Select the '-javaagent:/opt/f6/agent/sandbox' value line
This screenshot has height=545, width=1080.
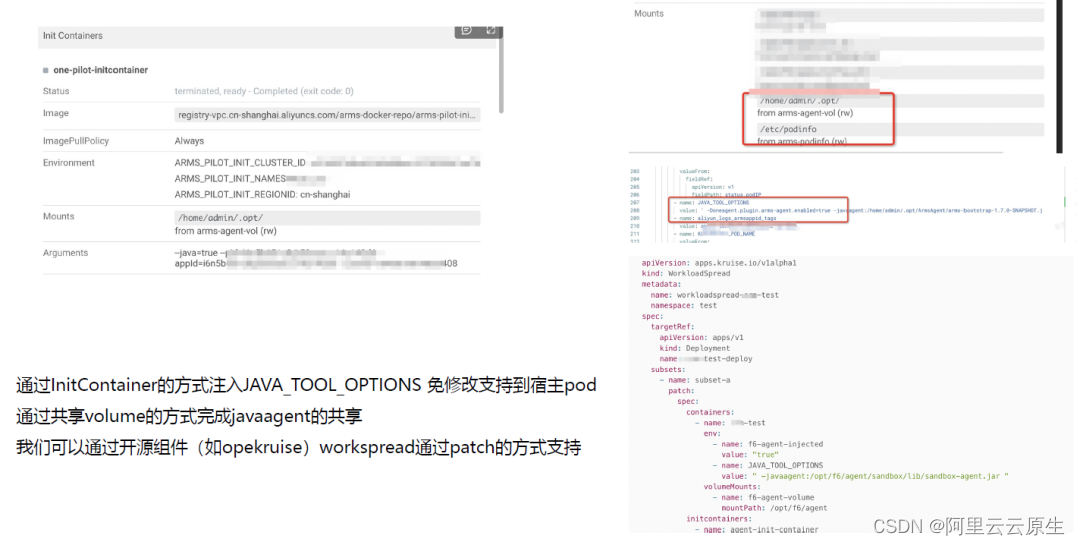point(864,476)
